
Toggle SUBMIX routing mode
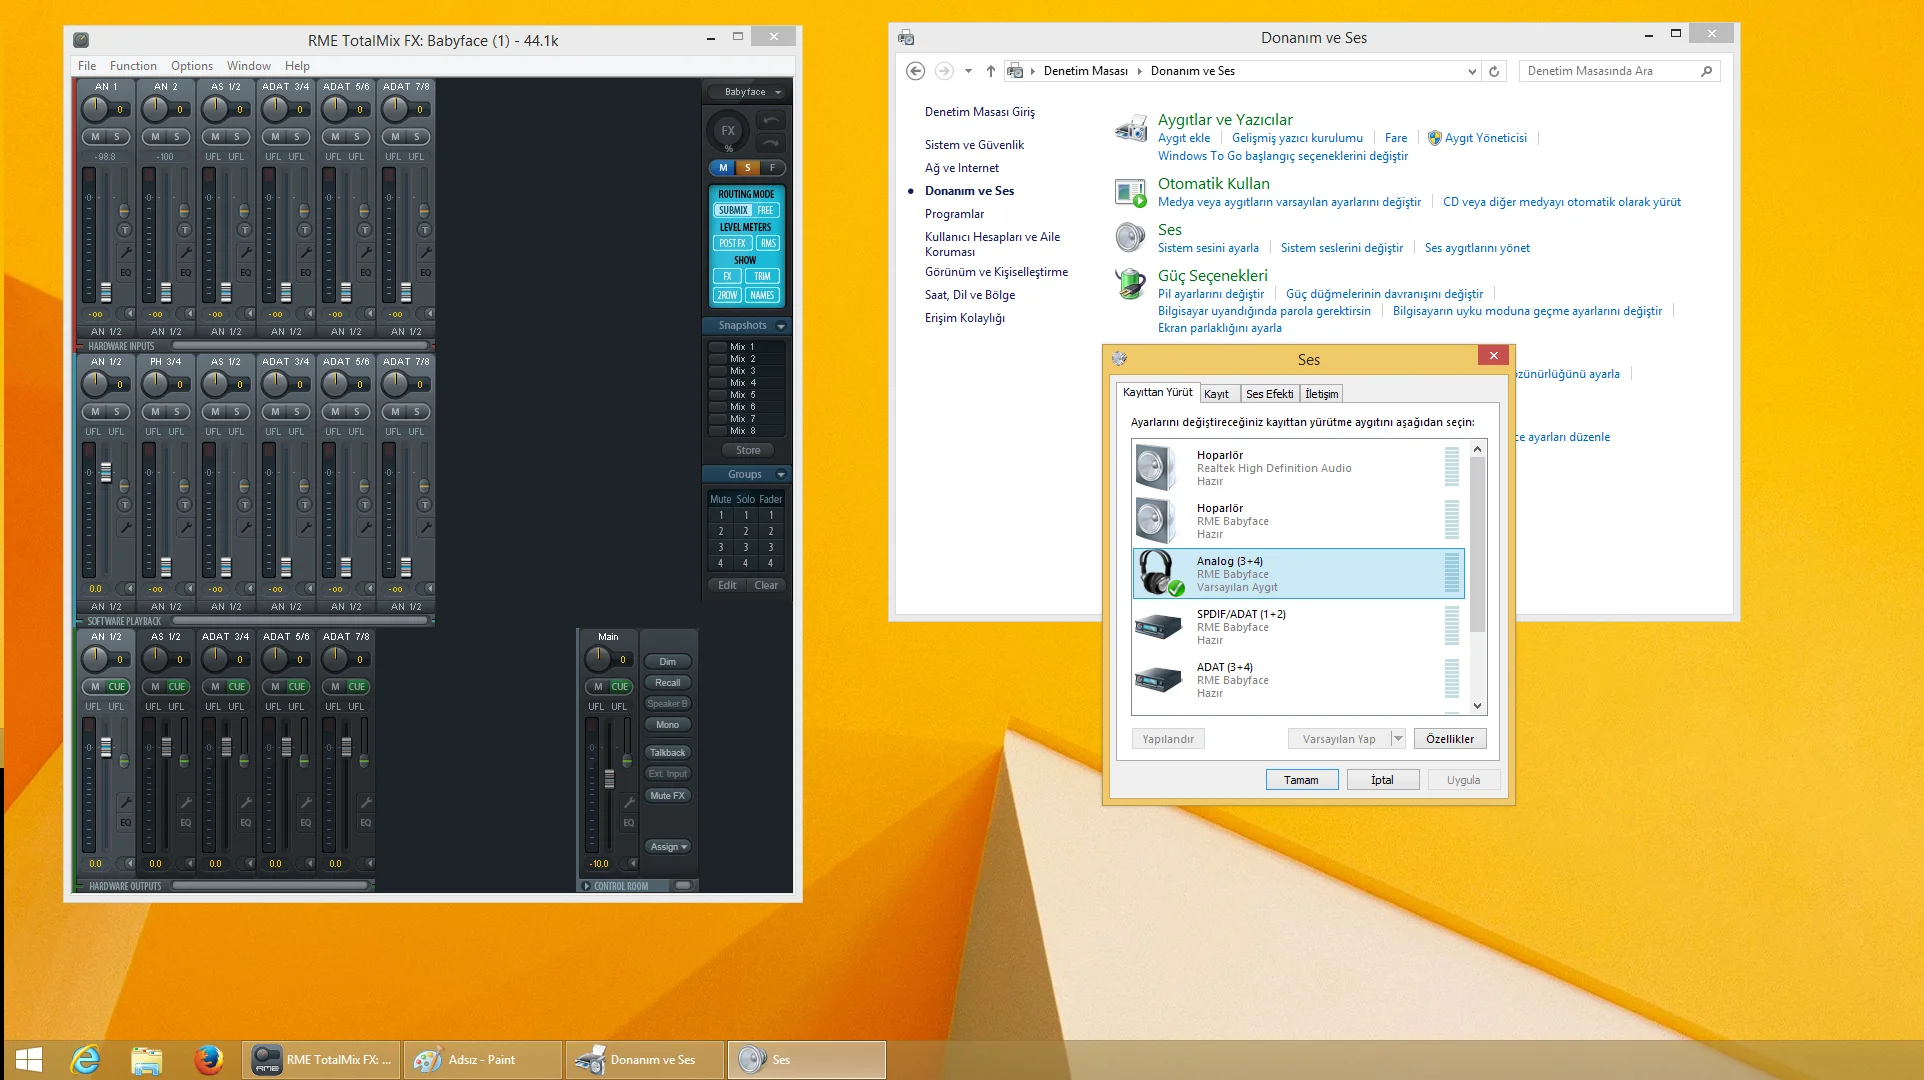[x=733, y=210]
